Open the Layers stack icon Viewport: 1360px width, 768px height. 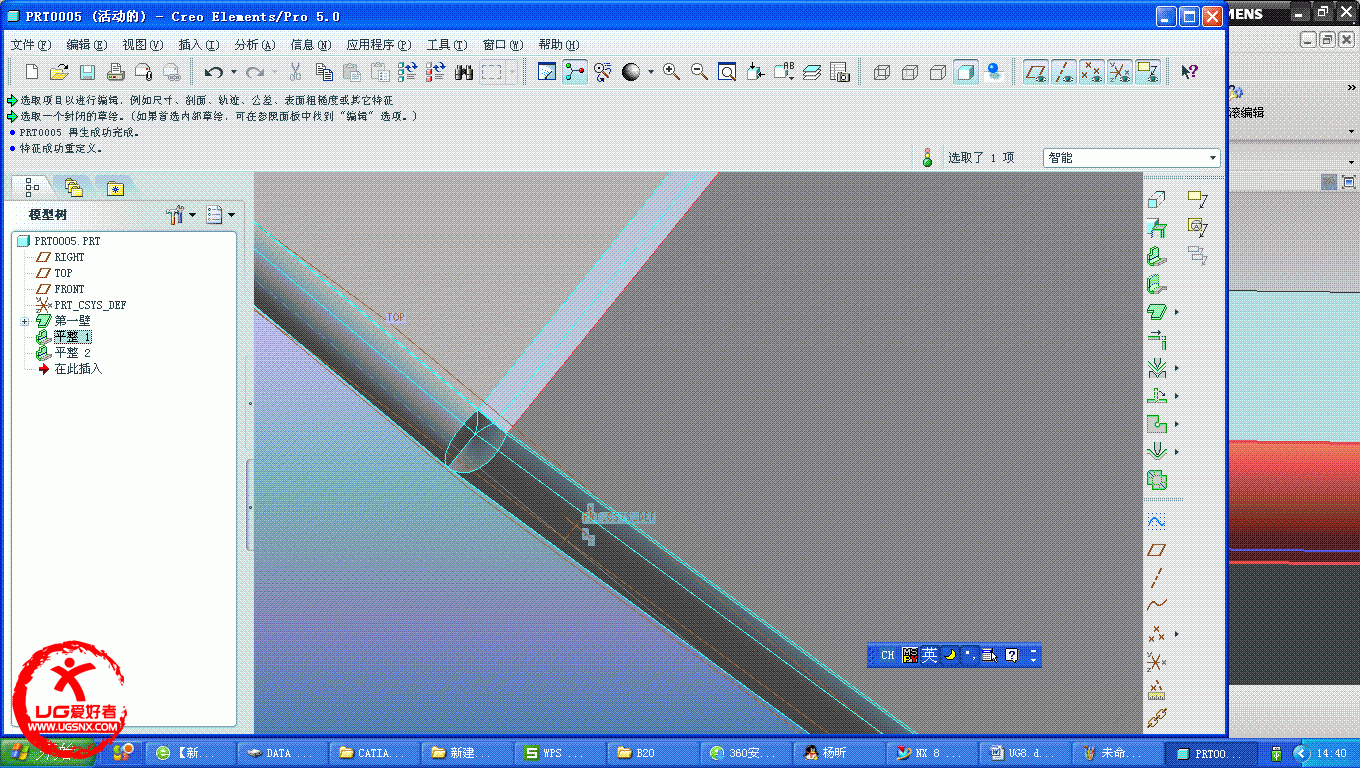pos(811,72)
